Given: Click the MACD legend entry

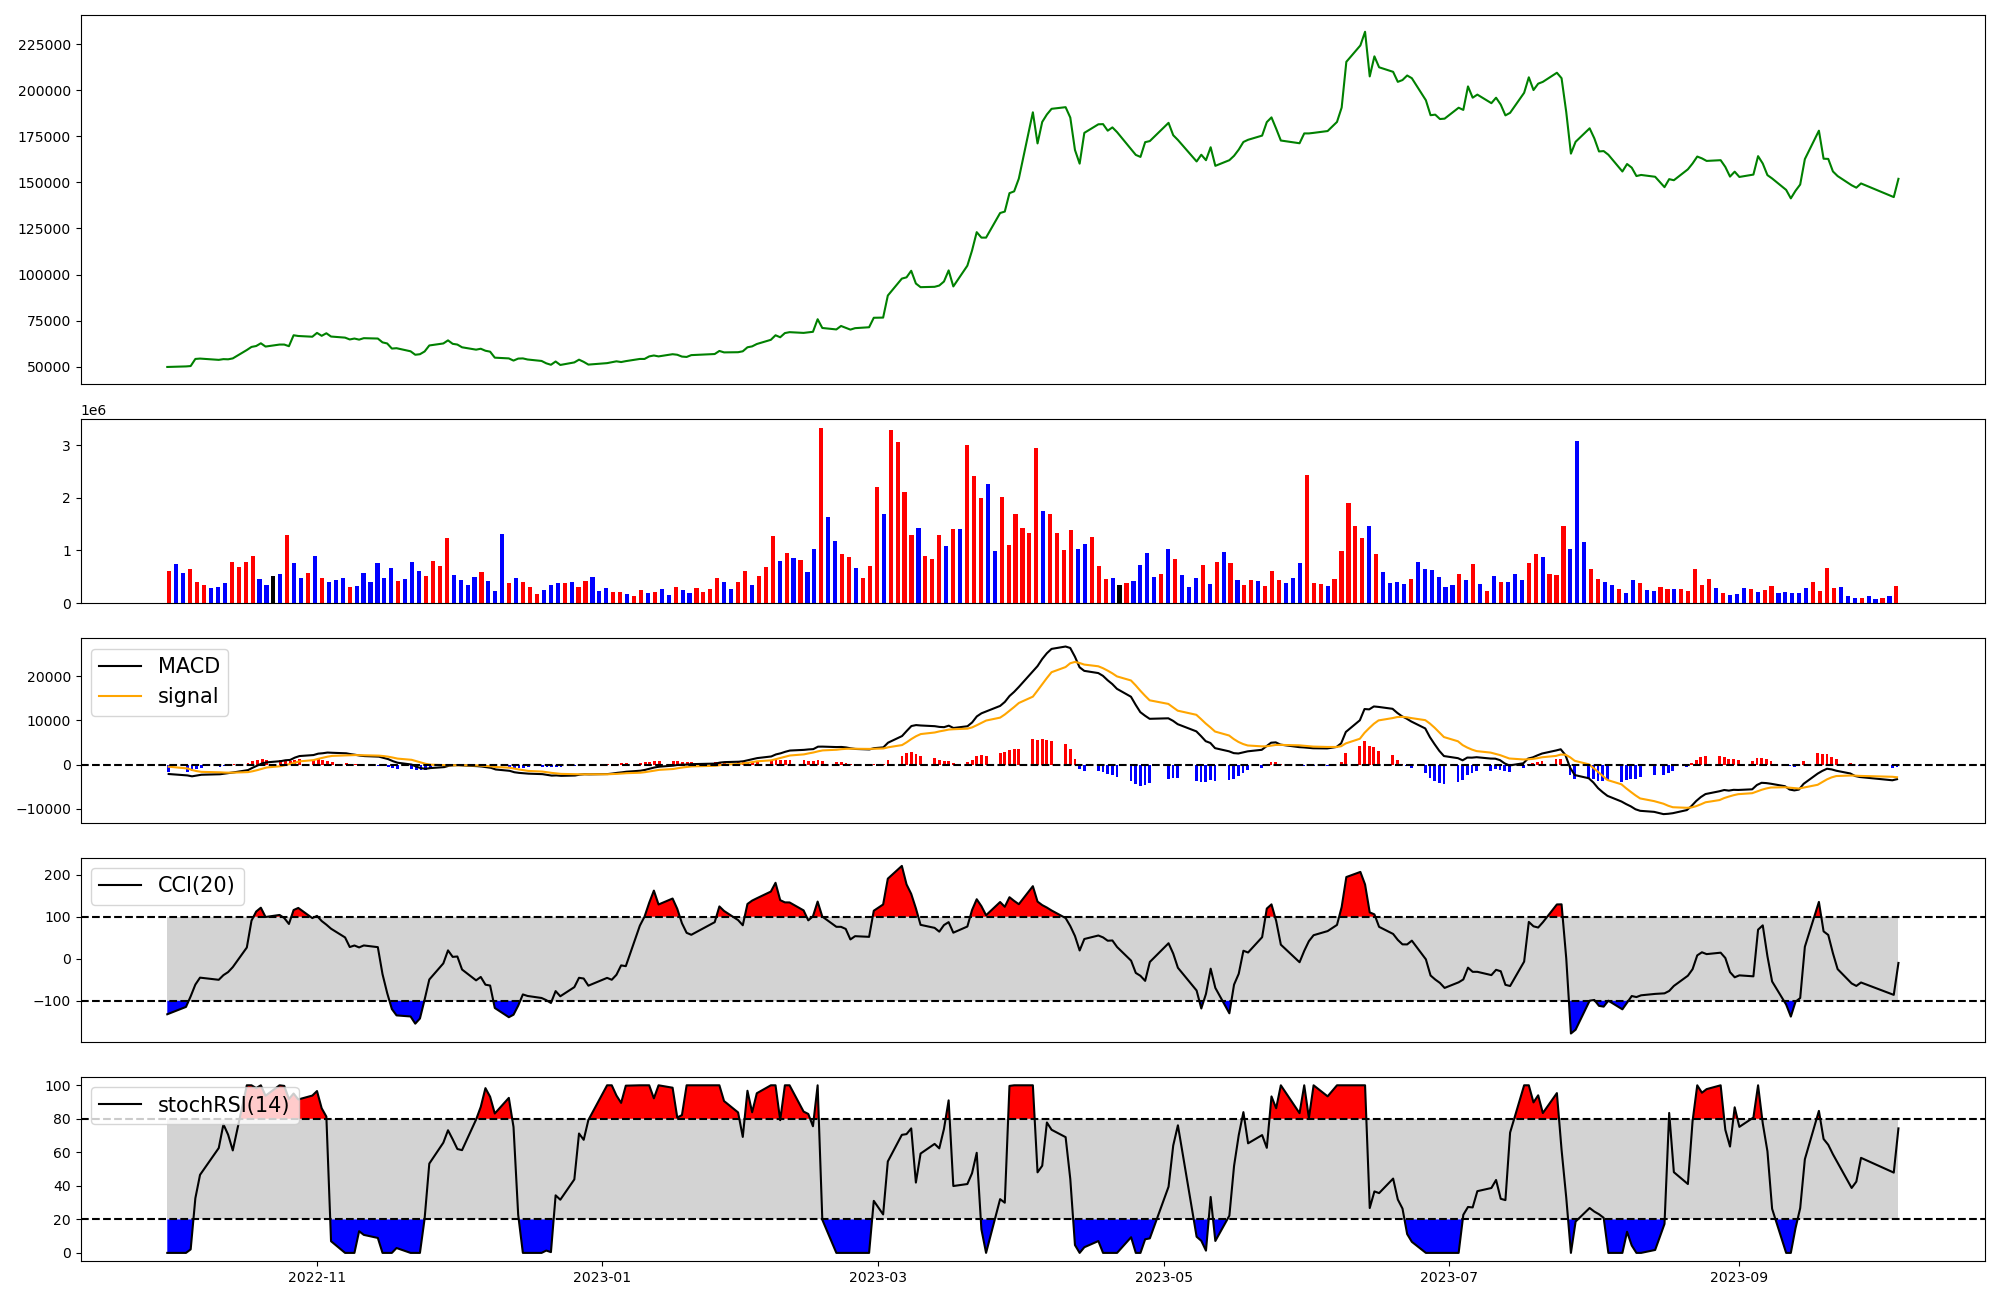Looking at the screenshot, I should point(188,666).
